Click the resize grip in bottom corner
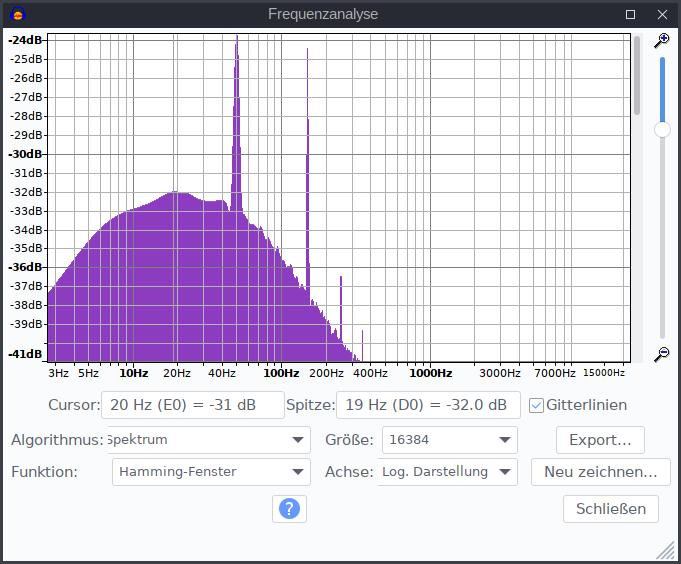Viewport: 681px width, 564px height. click(666, 550)
